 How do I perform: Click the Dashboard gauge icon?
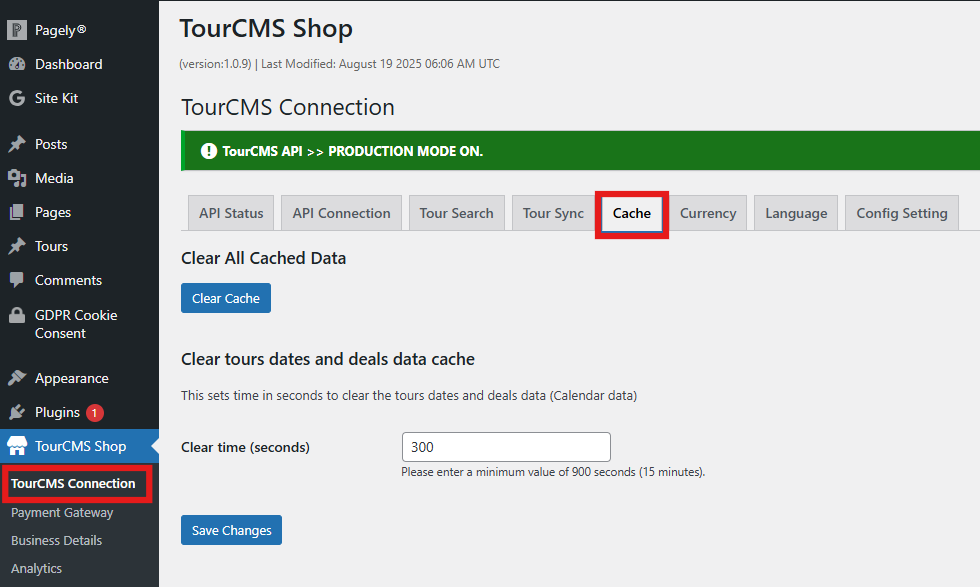click(17, 64)
